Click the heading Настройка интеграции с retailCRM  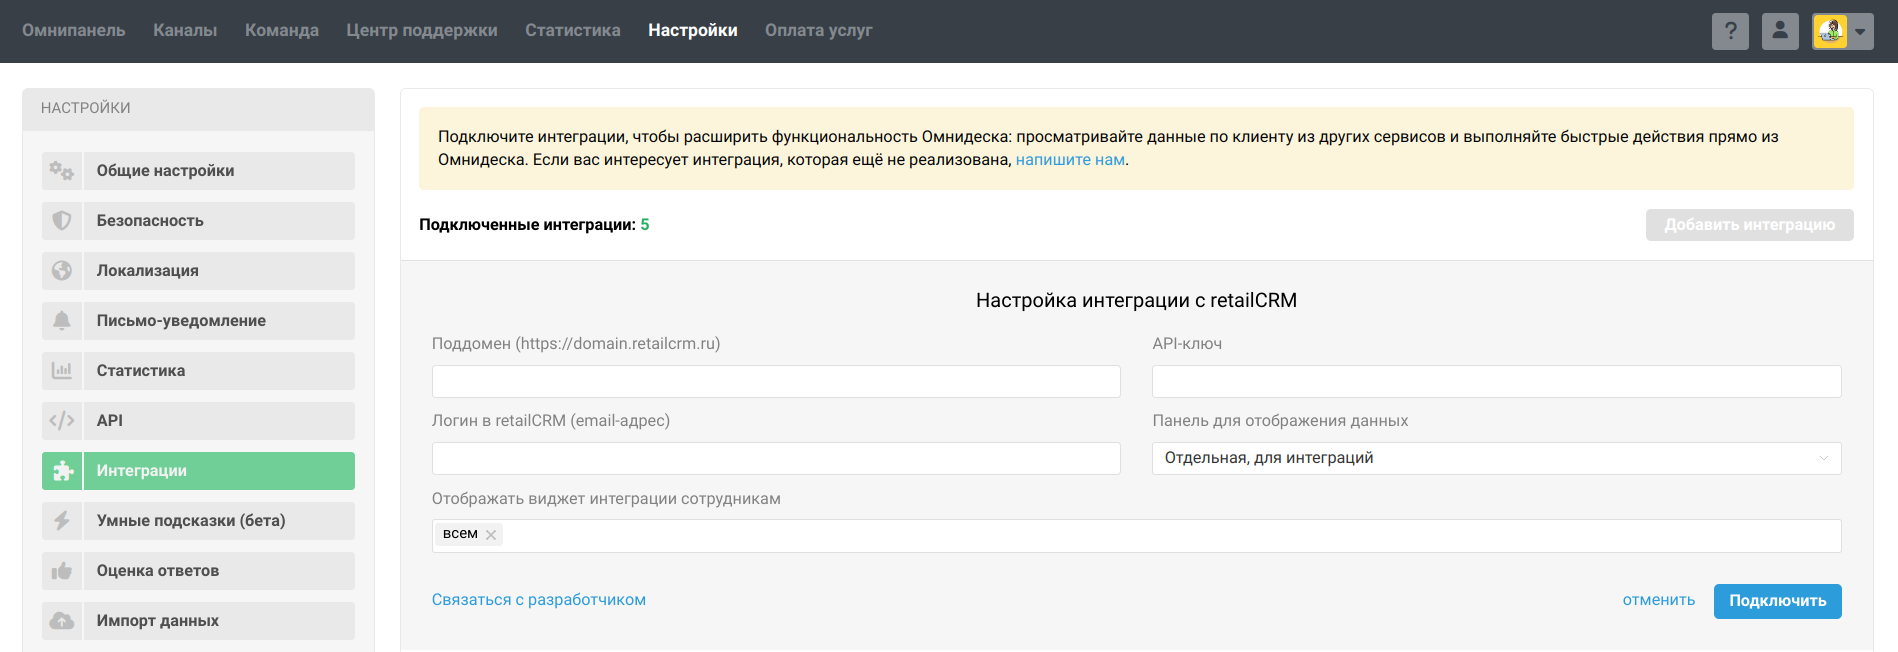(1136, 301)
